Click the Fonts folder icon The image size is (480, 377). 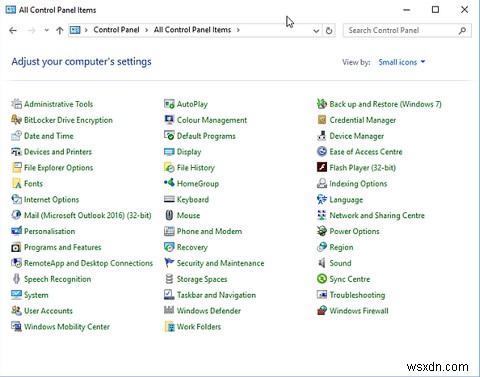[x=16, y=184]
